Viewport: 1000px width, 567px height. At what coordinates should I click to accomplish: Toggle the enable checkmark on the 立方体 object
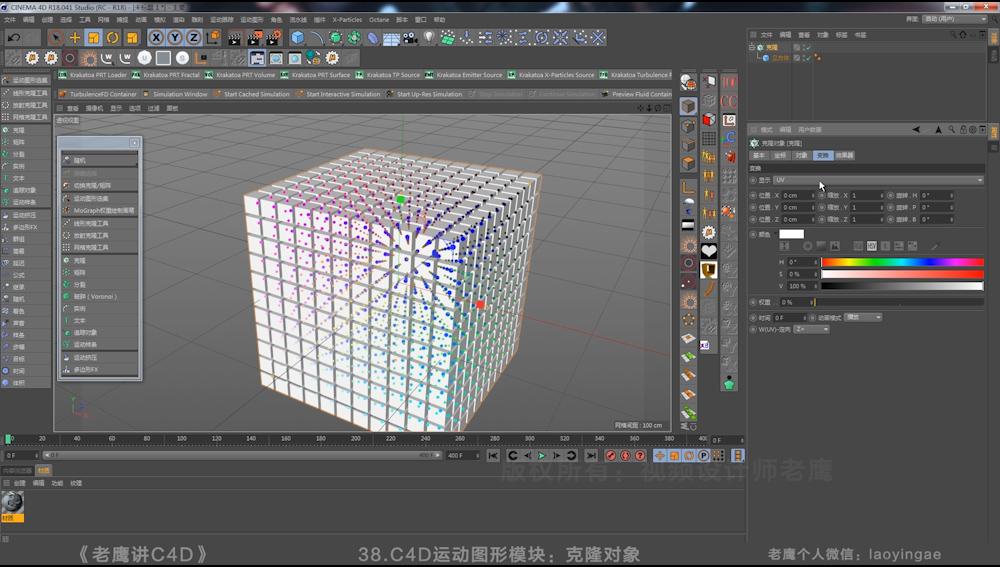click(807, 57)
